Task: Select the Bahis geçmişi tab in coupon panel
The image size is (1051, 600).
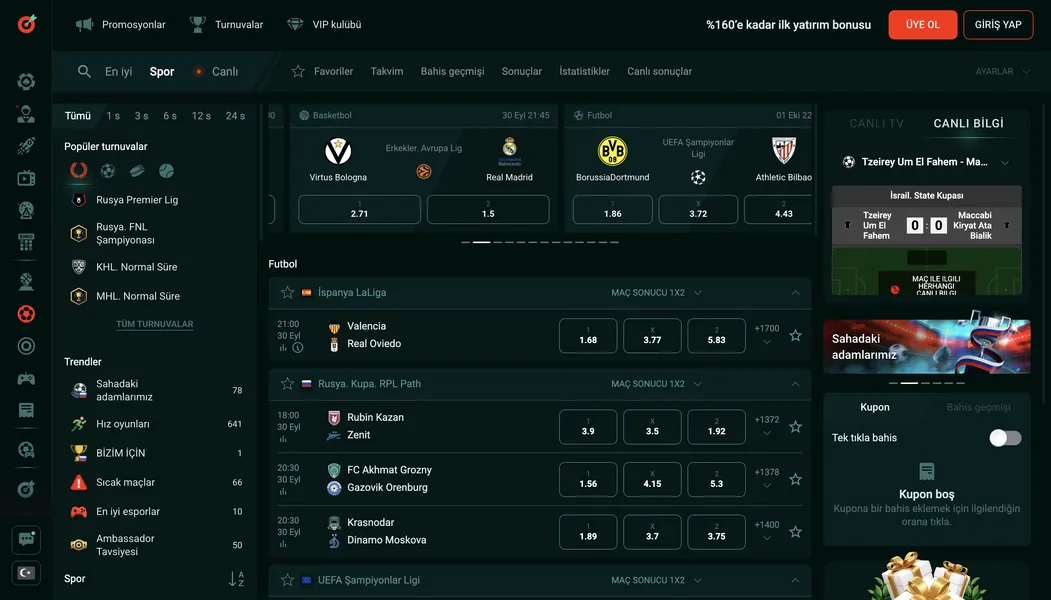Action: pos(978,408)
